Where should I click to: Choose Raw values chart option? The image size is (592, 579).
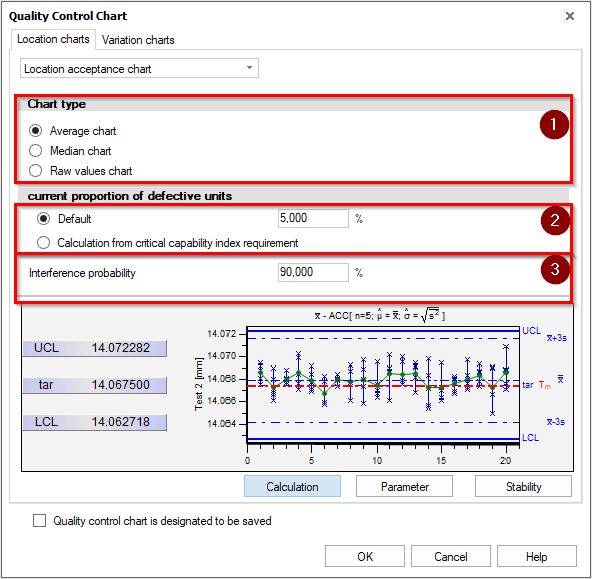[35, 171]
